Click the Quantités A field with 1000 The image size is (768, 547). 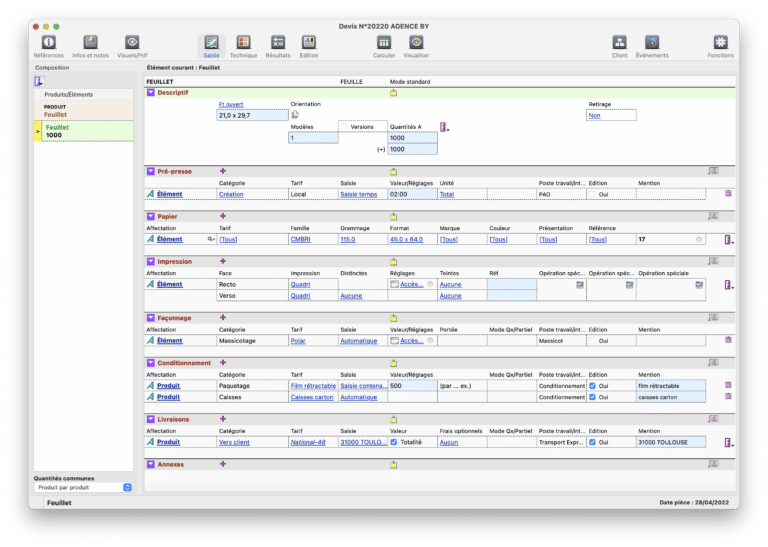pyautogui.click(x=412, y=138)
